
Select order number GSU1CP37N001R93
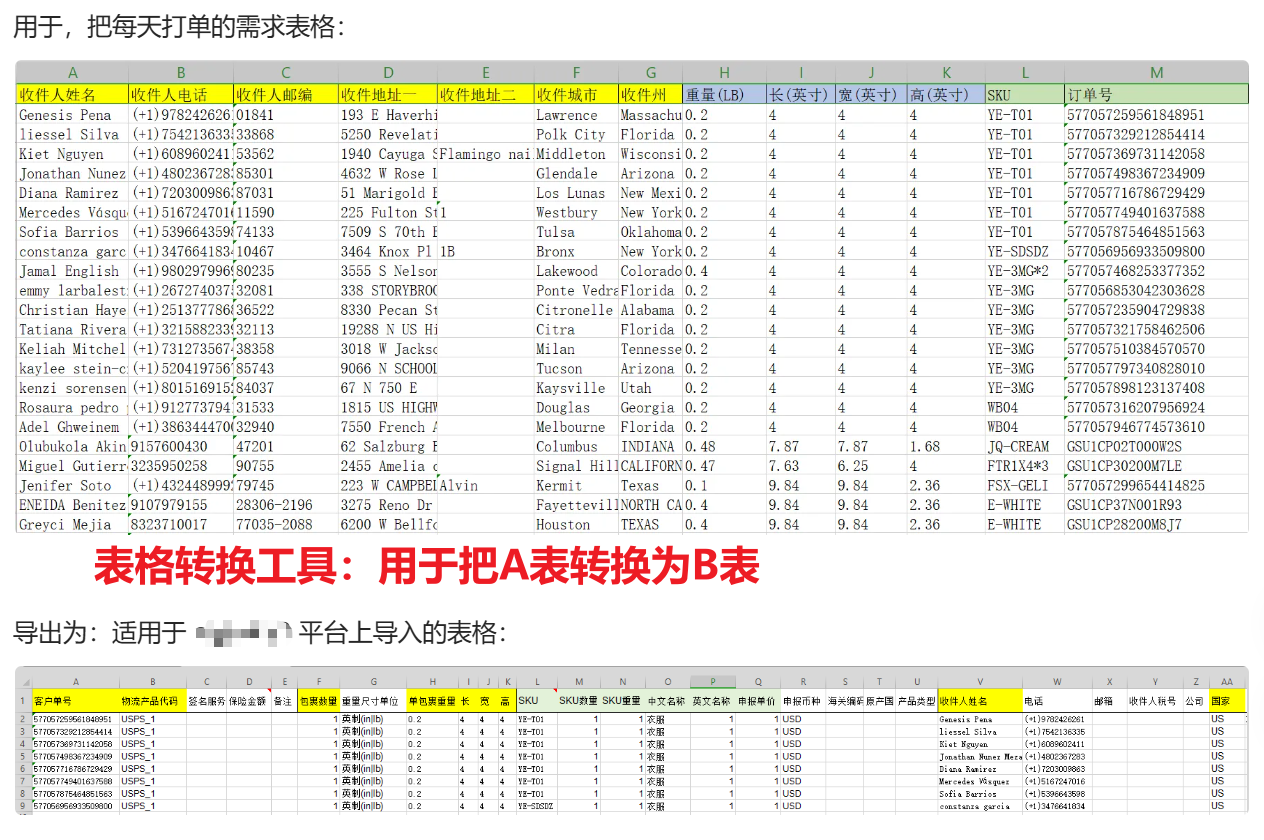tap(1156, 505)
